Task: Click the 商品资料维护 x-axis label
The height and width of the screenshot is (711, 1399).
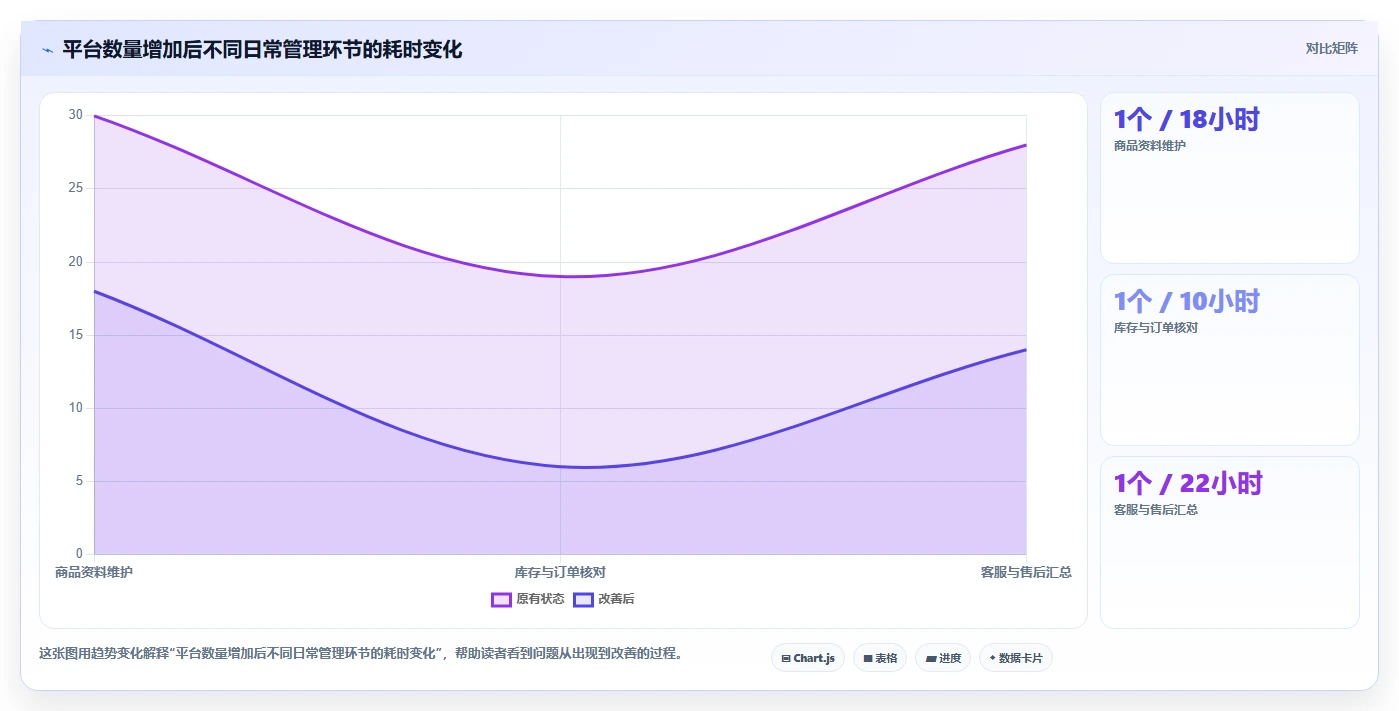Action: click(x=94, y=572)
